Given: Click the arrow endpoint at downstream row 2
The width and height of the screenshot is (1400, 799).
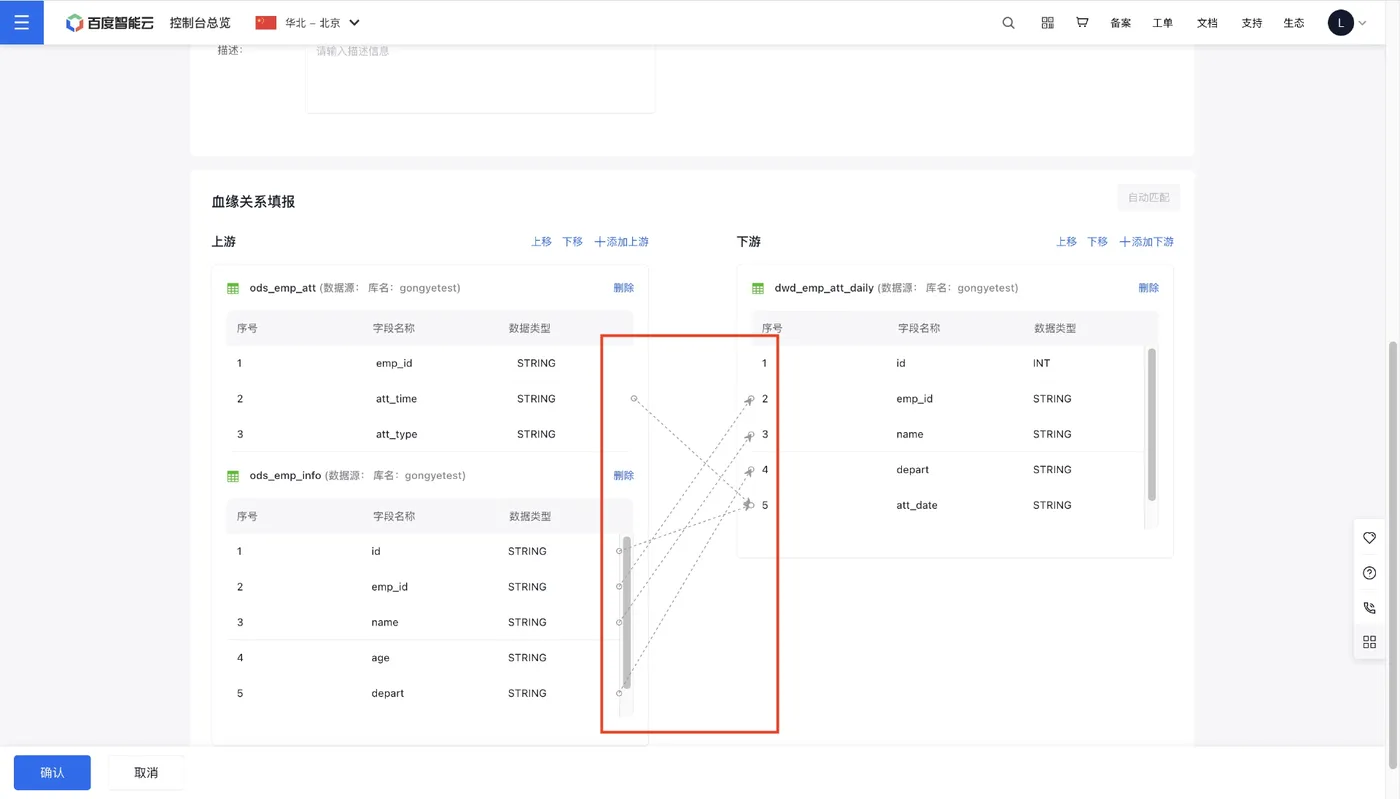Looking at the screenshot, I should pos(750,400).
